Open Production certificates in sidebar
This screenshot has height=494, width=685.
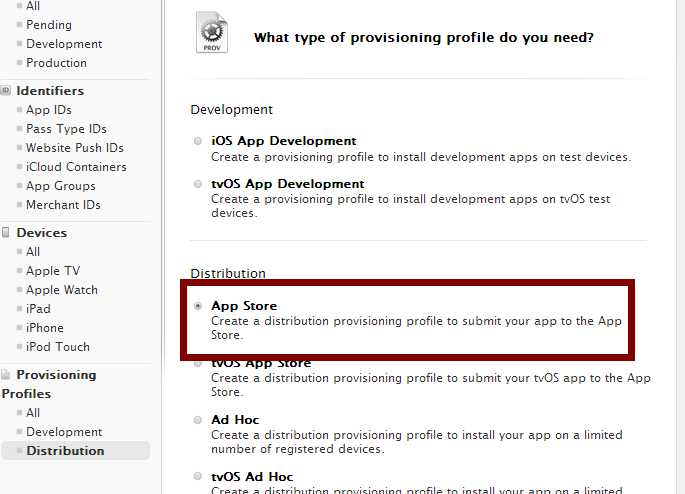tap(56, 63)
